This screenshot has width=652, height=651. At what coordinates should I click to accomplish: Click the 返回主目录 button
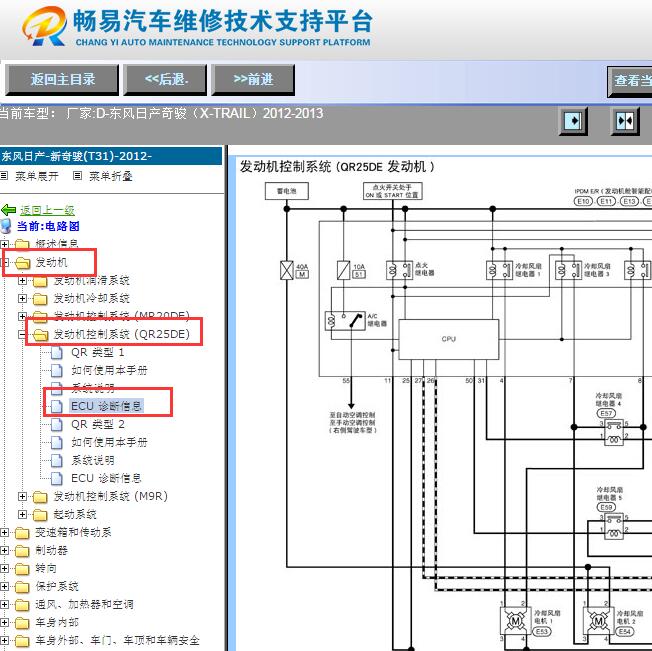pos(62,79)
